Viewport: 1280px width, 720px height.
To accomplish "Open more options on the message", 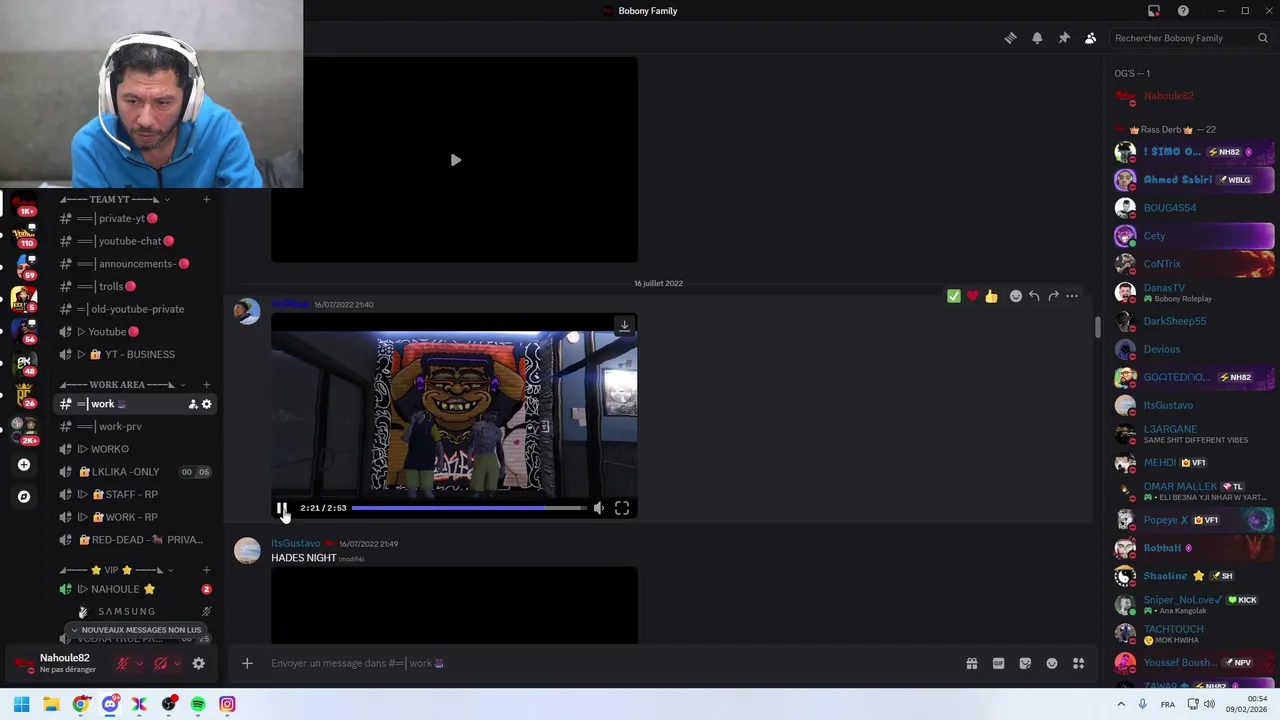I will (x=1072, y=296).
